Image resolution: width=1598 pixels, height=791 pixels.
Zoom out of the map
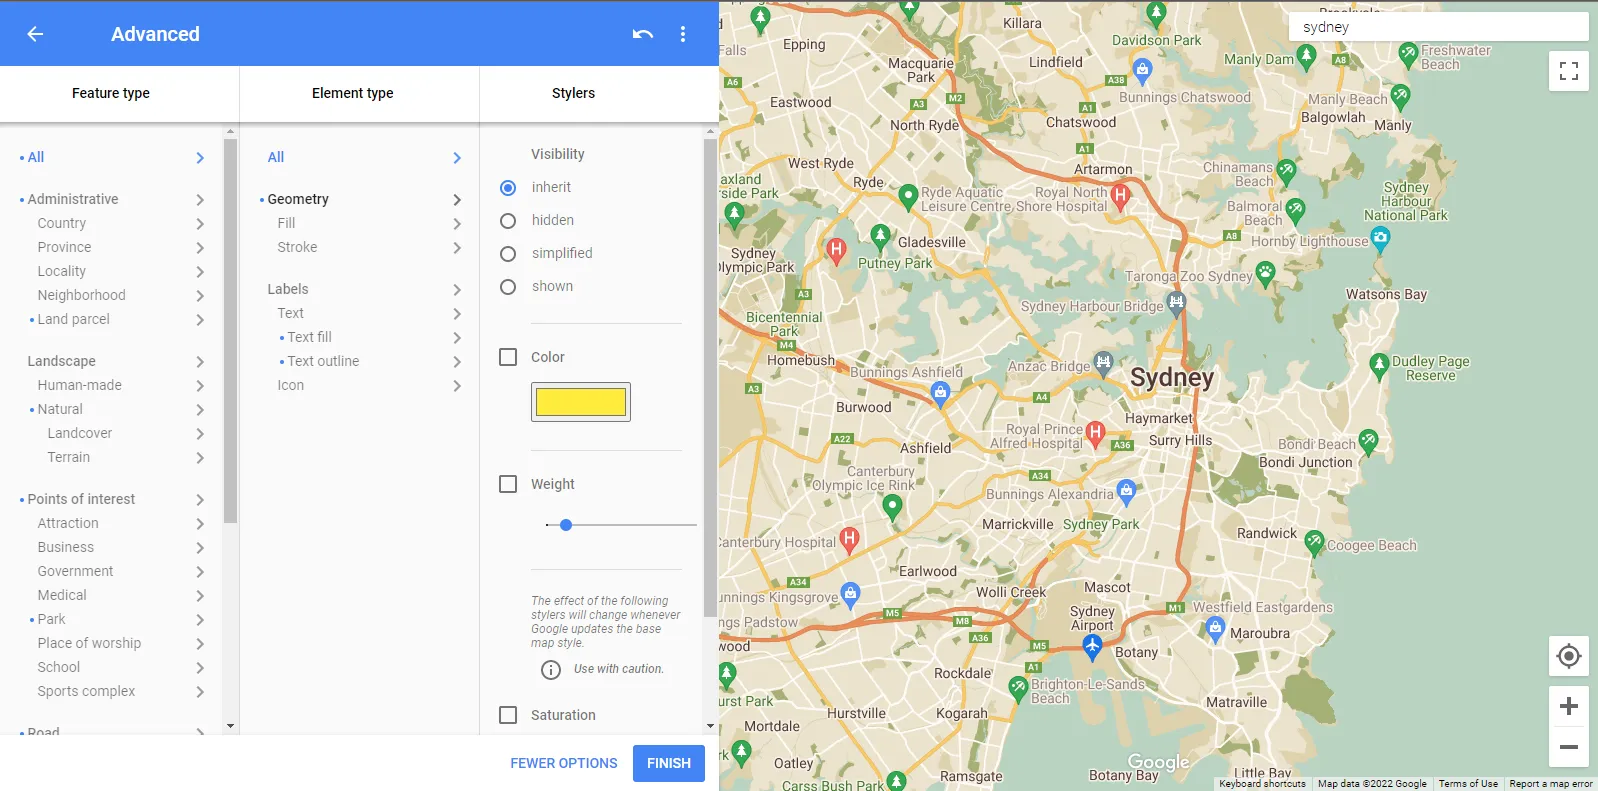click(x=1568, y=747)
